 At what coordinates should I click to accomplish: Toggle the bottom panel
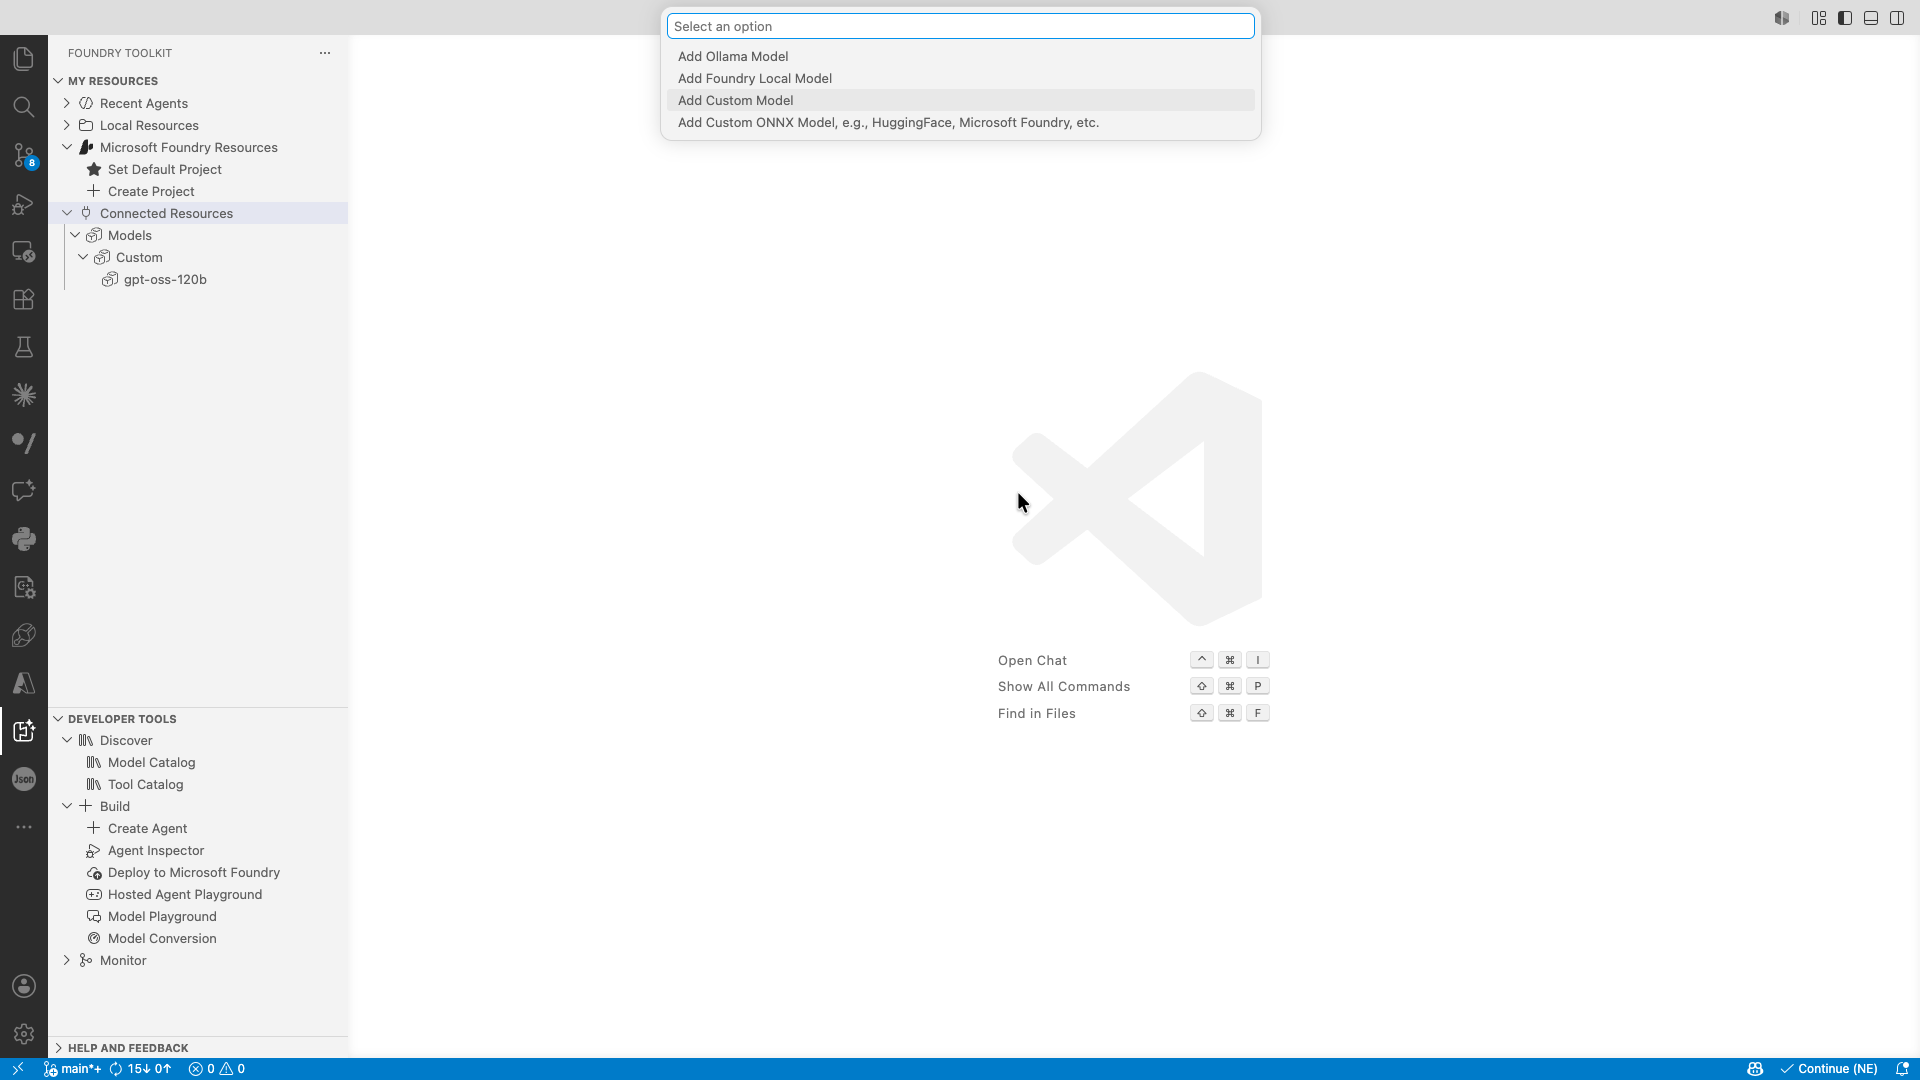point(1871,18)
